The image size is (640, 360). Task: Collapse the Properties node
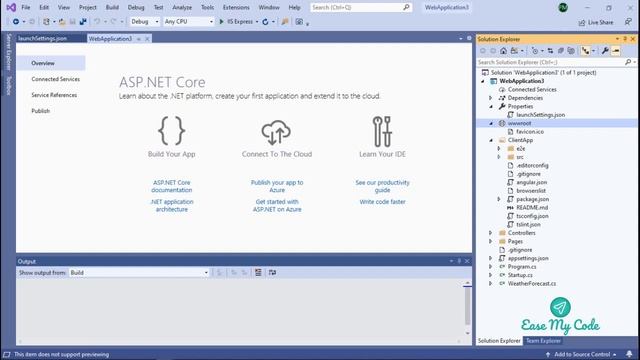coord(491,106)
